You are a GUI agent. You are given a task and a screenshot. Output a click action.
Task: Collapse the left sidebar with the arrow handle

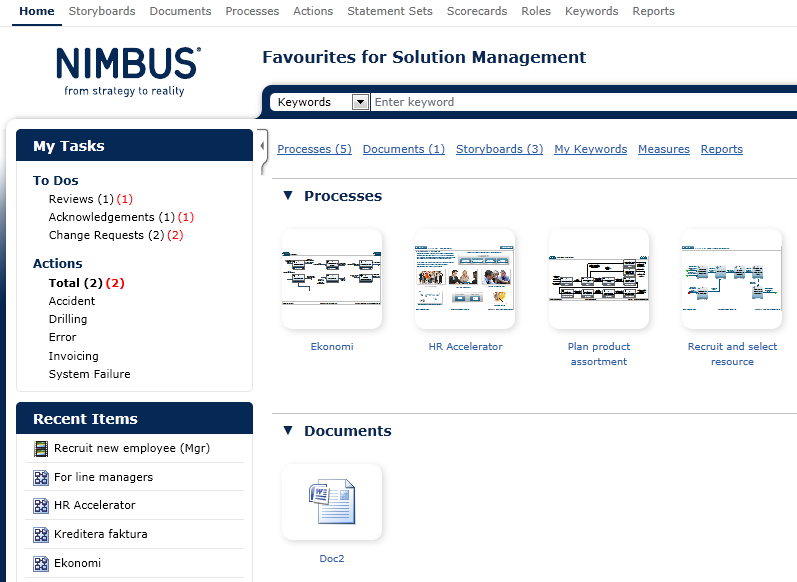tap(262, 146)
